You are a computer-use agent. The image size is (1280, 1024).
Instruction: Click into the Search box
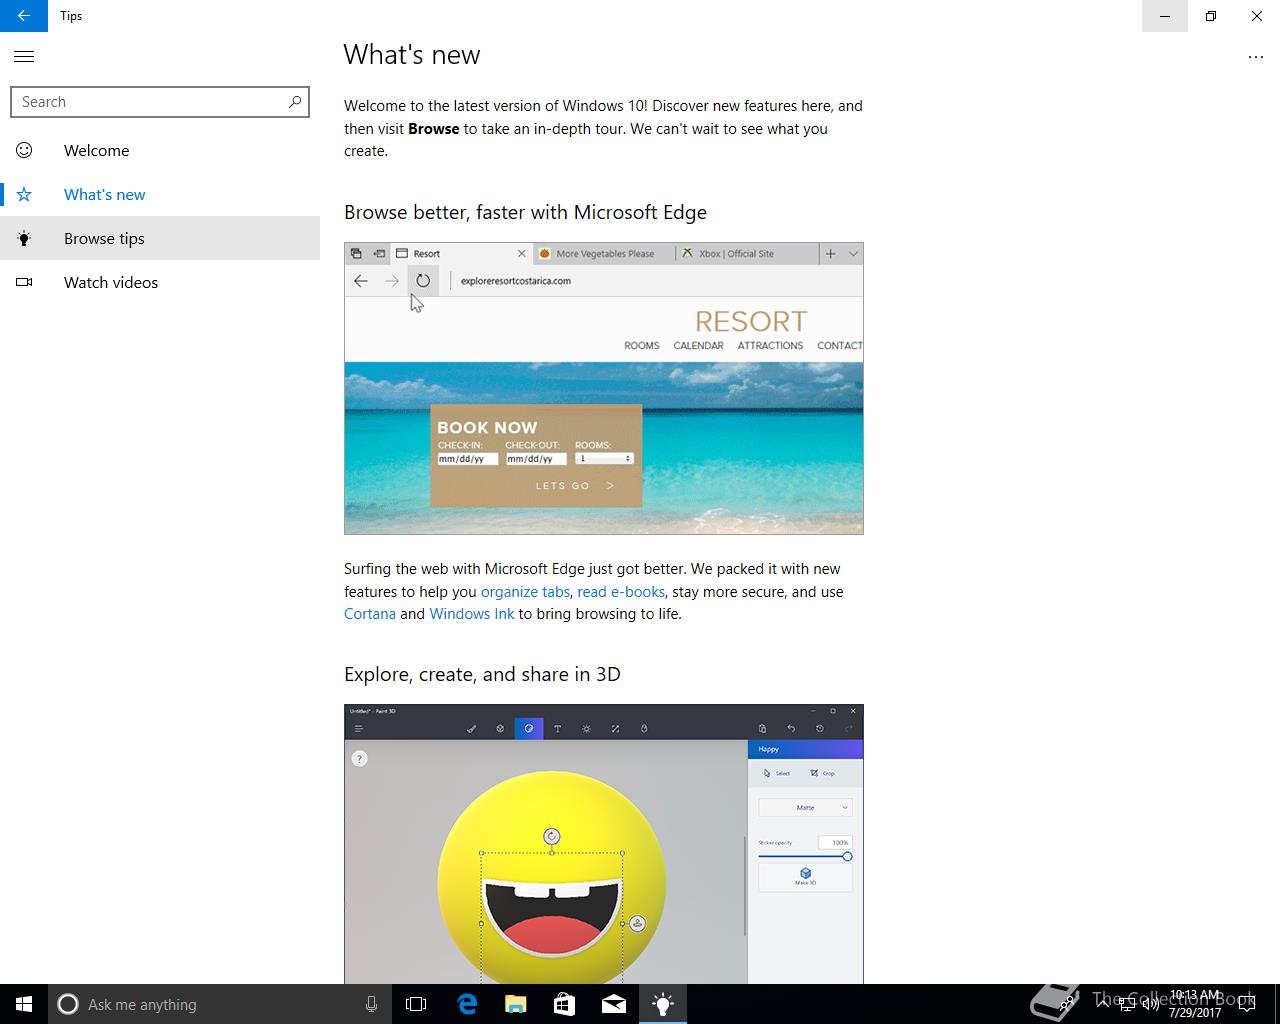160,102
